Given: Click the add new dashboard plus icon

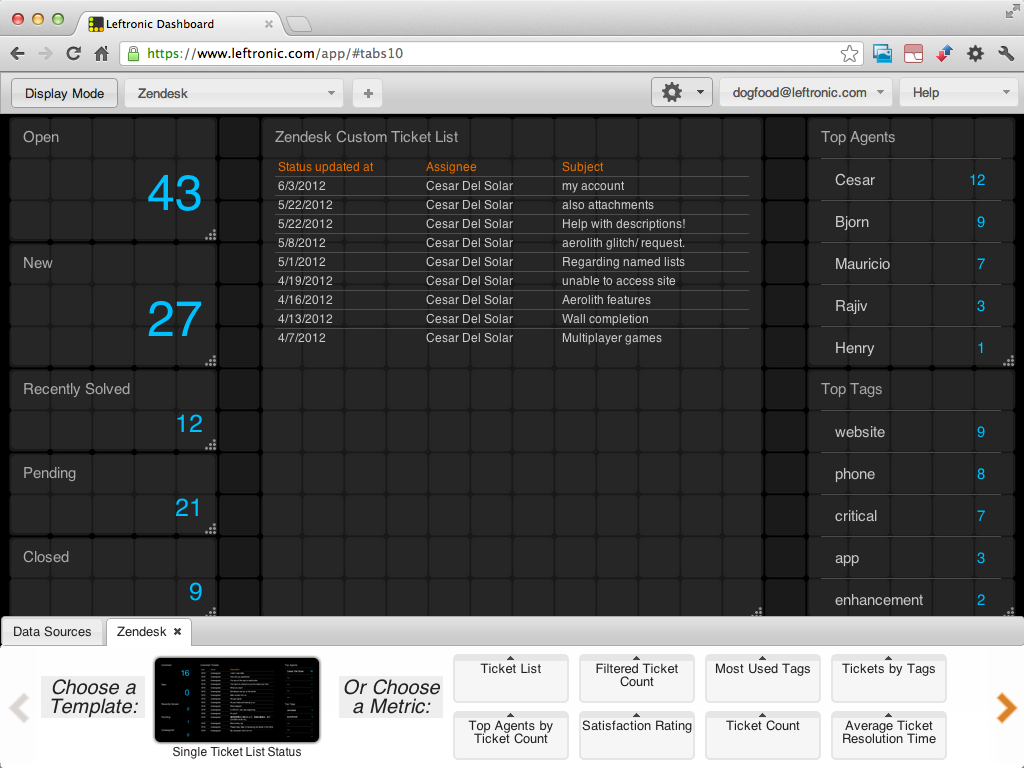Looking at the screenshot, I should [368, 93].
